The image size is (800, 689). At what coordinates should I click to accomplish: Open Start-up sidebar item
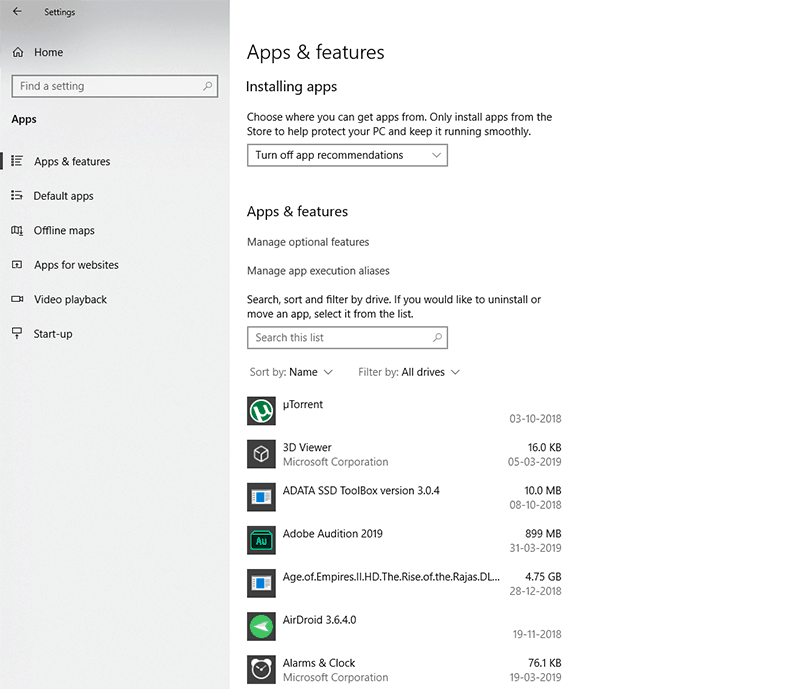[53, 334]
